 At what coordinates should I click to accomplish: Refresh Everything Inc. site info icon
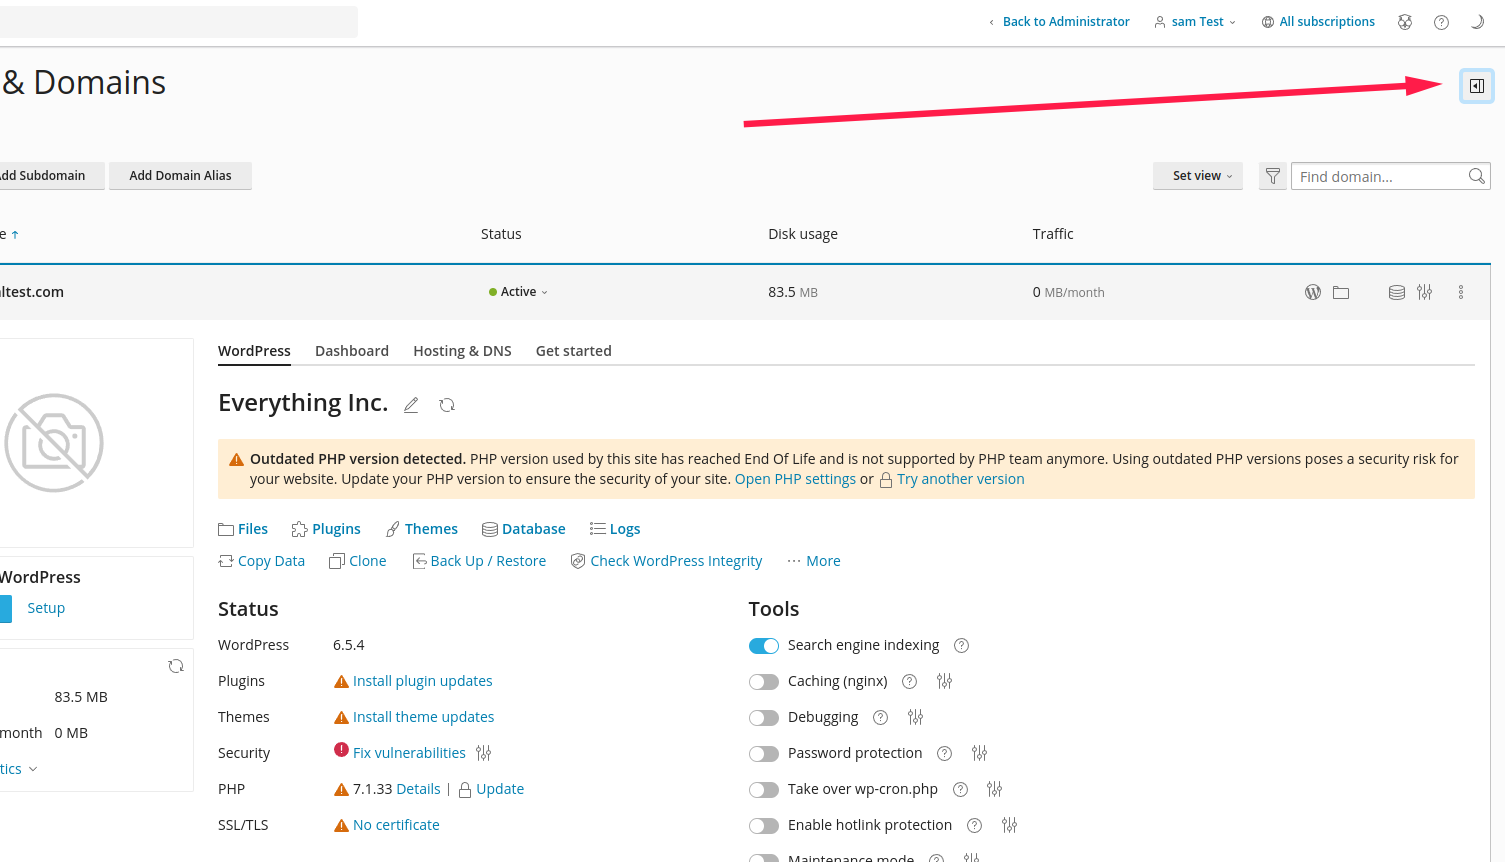point(447,405)
